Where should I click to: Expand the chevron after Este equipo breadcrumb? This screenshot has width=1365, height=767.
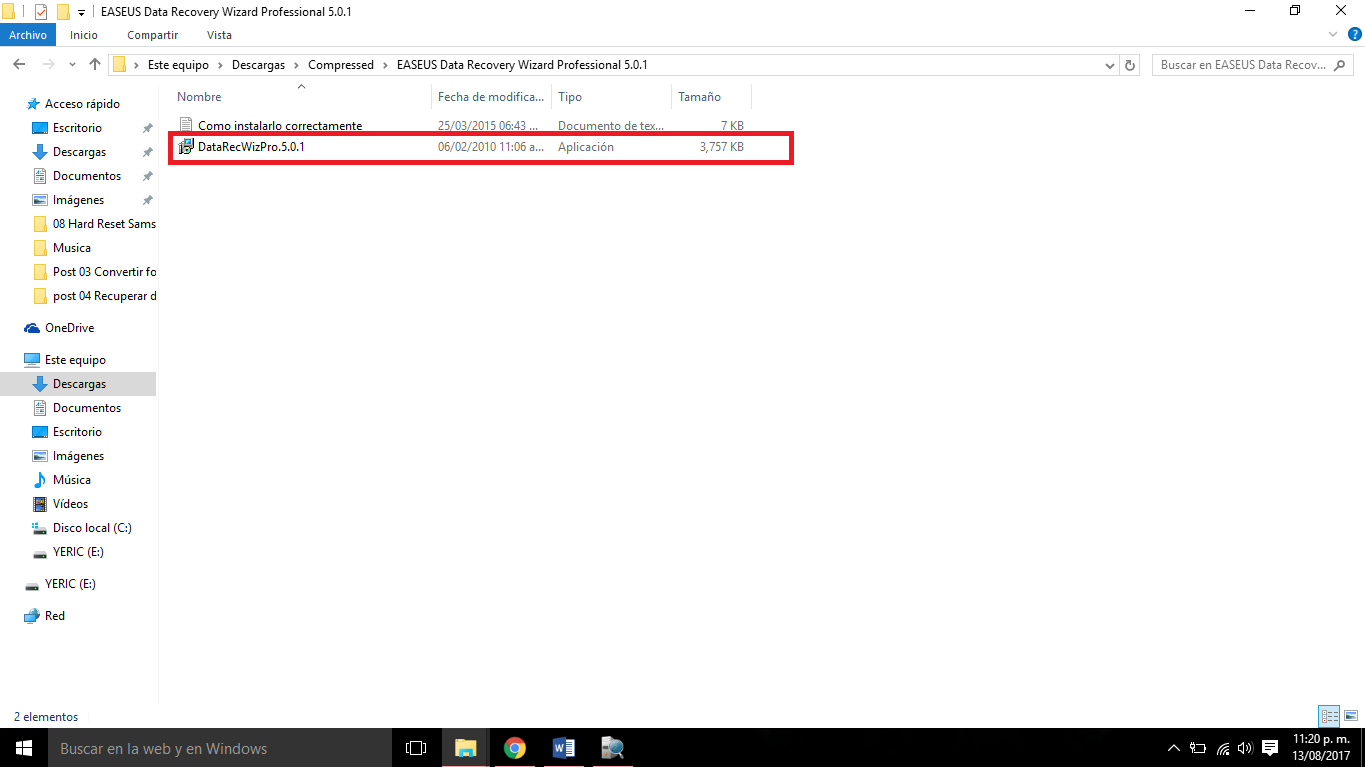[x=220, y=65]
